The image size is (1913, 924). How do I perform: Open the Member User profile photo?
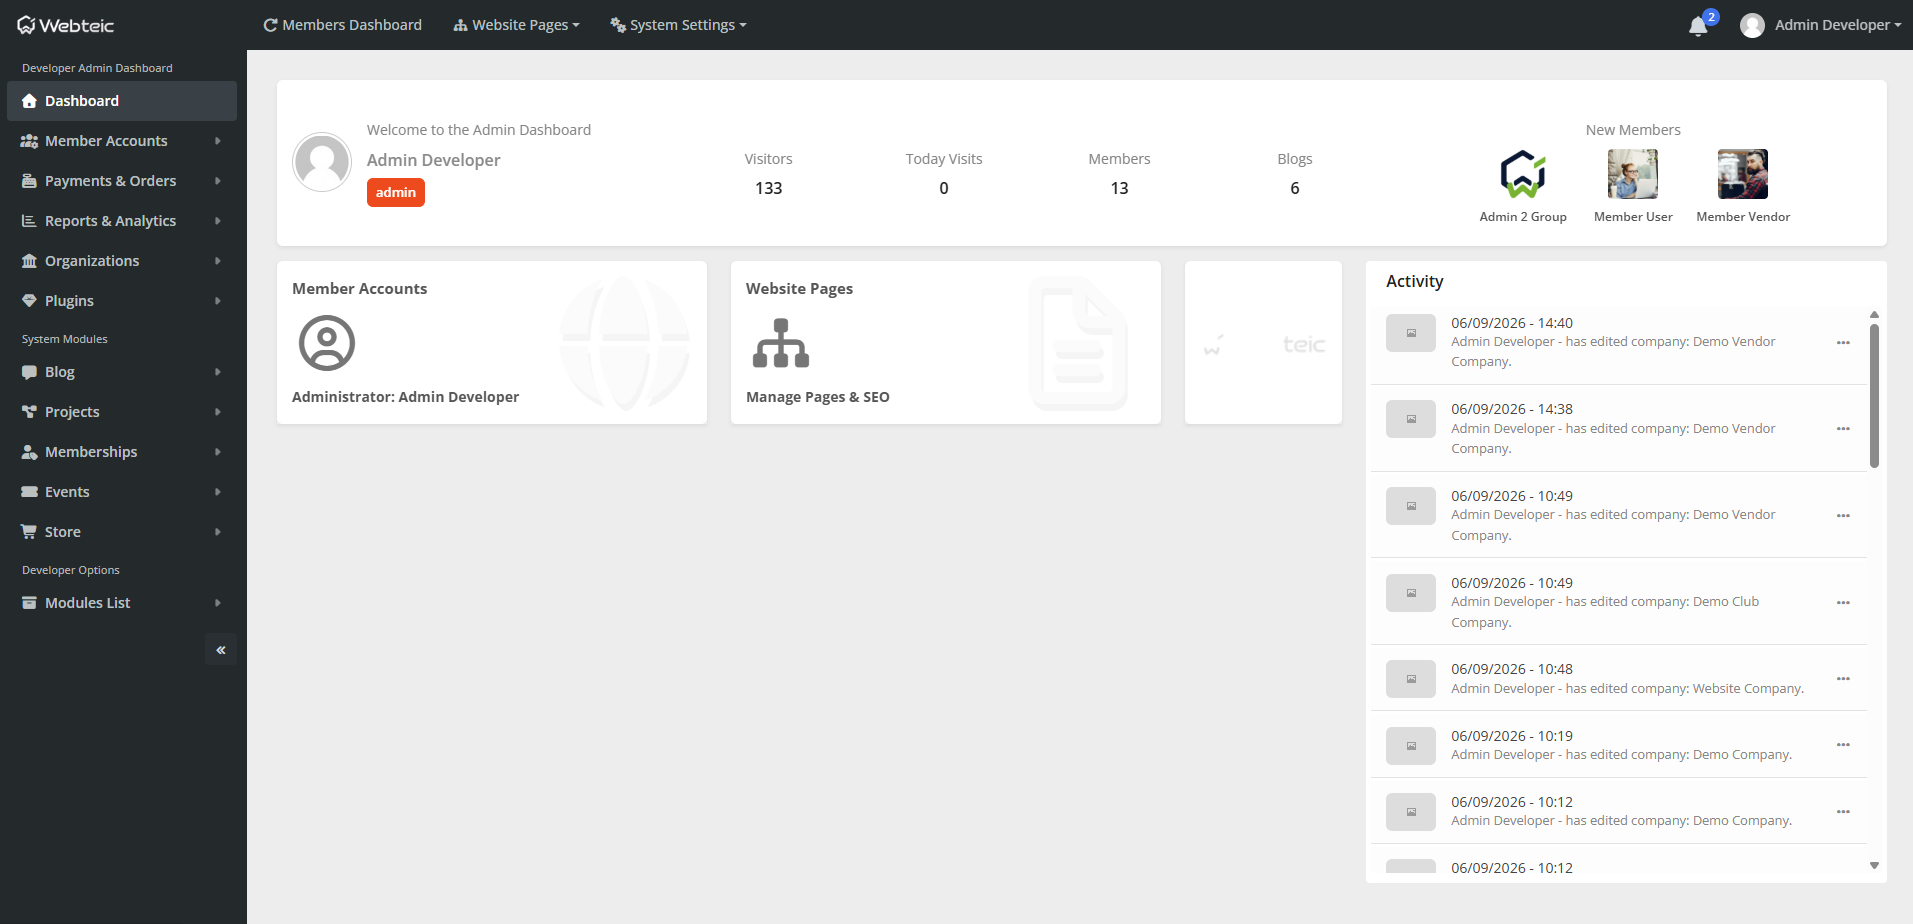pyautogui.click(x=1633, y=174)
